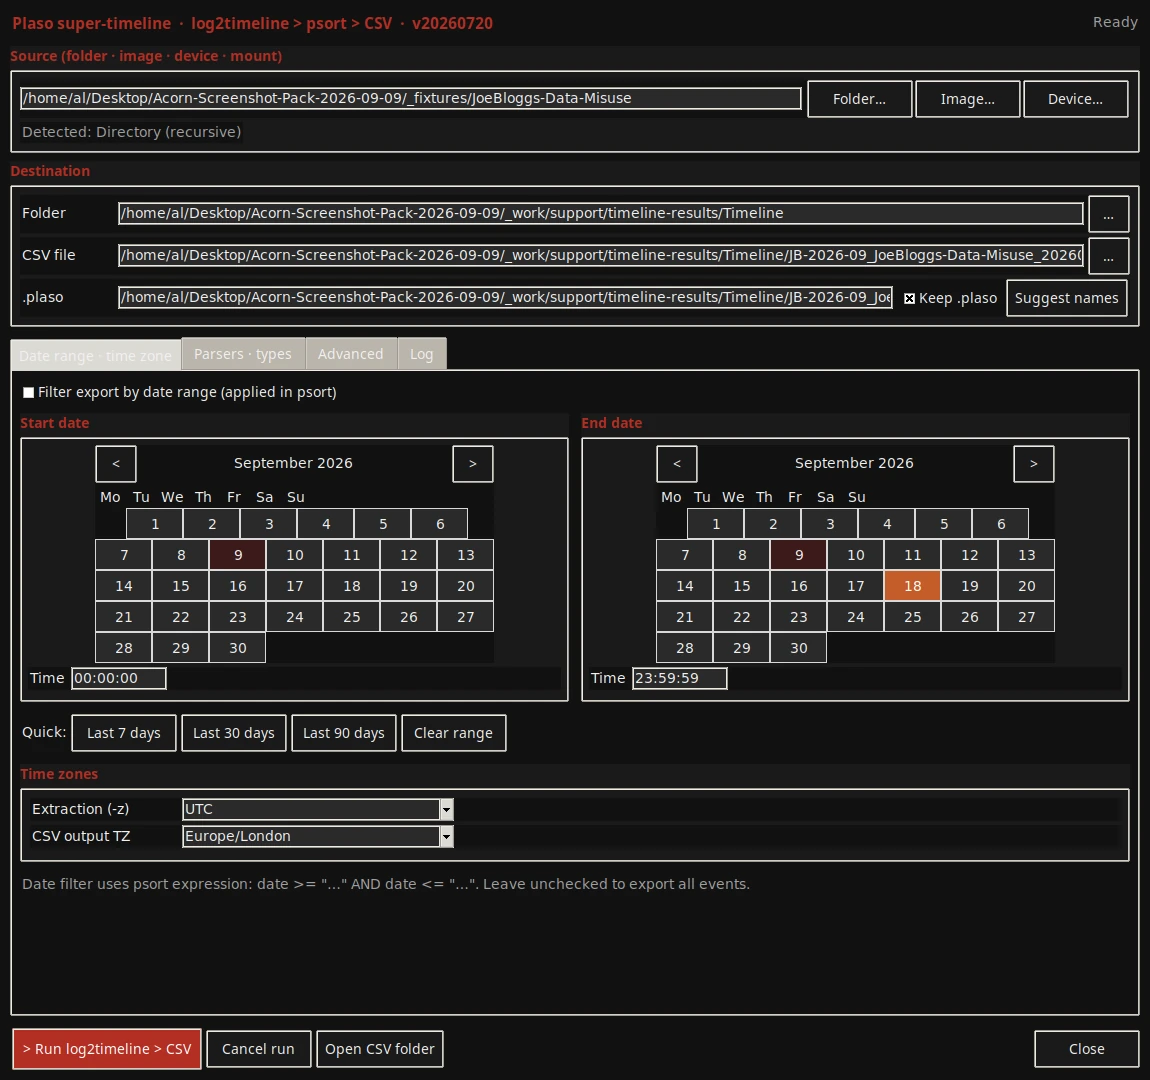Select day 24 in Start date calendar
This screenshot has height=1080, width=1150.
pos(295,617)
